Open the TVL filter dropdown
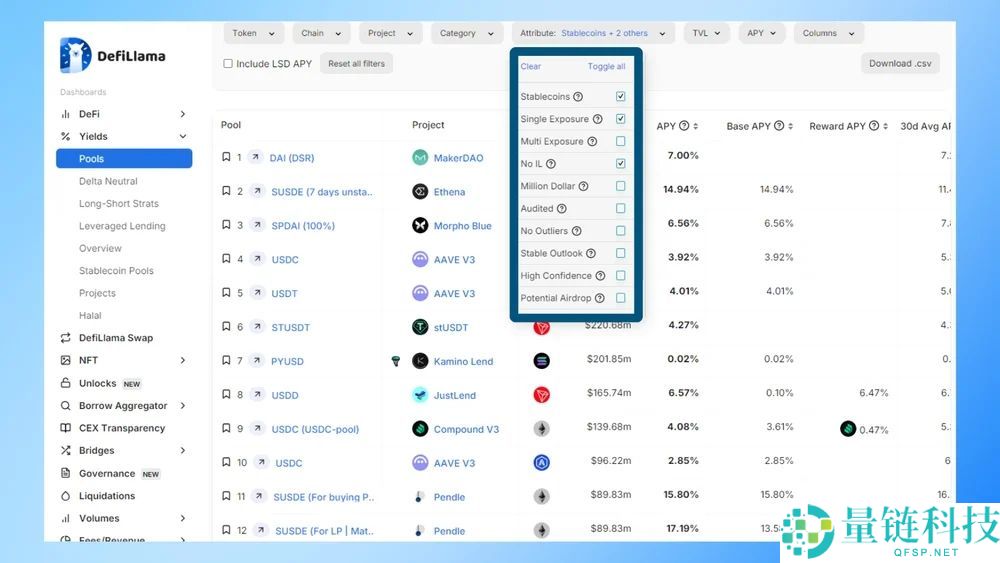The height and width of the screenshot is (563, 1000). tap(706, 33)
